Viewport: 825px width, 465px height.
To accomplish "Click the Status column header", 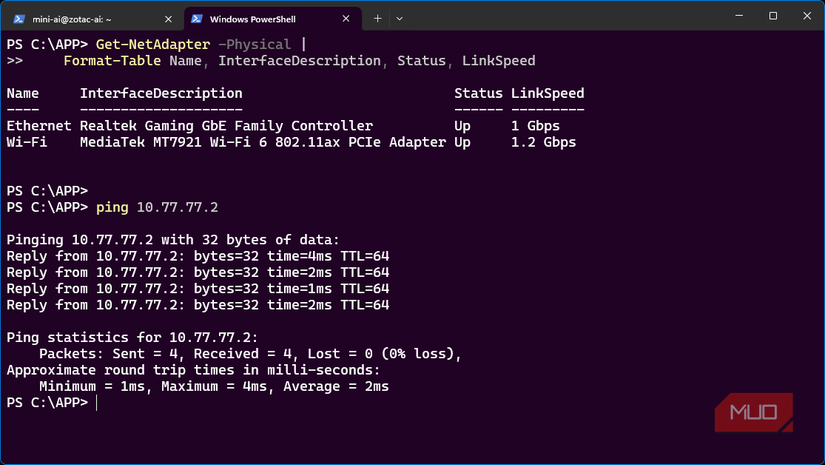I will (478, 93).
